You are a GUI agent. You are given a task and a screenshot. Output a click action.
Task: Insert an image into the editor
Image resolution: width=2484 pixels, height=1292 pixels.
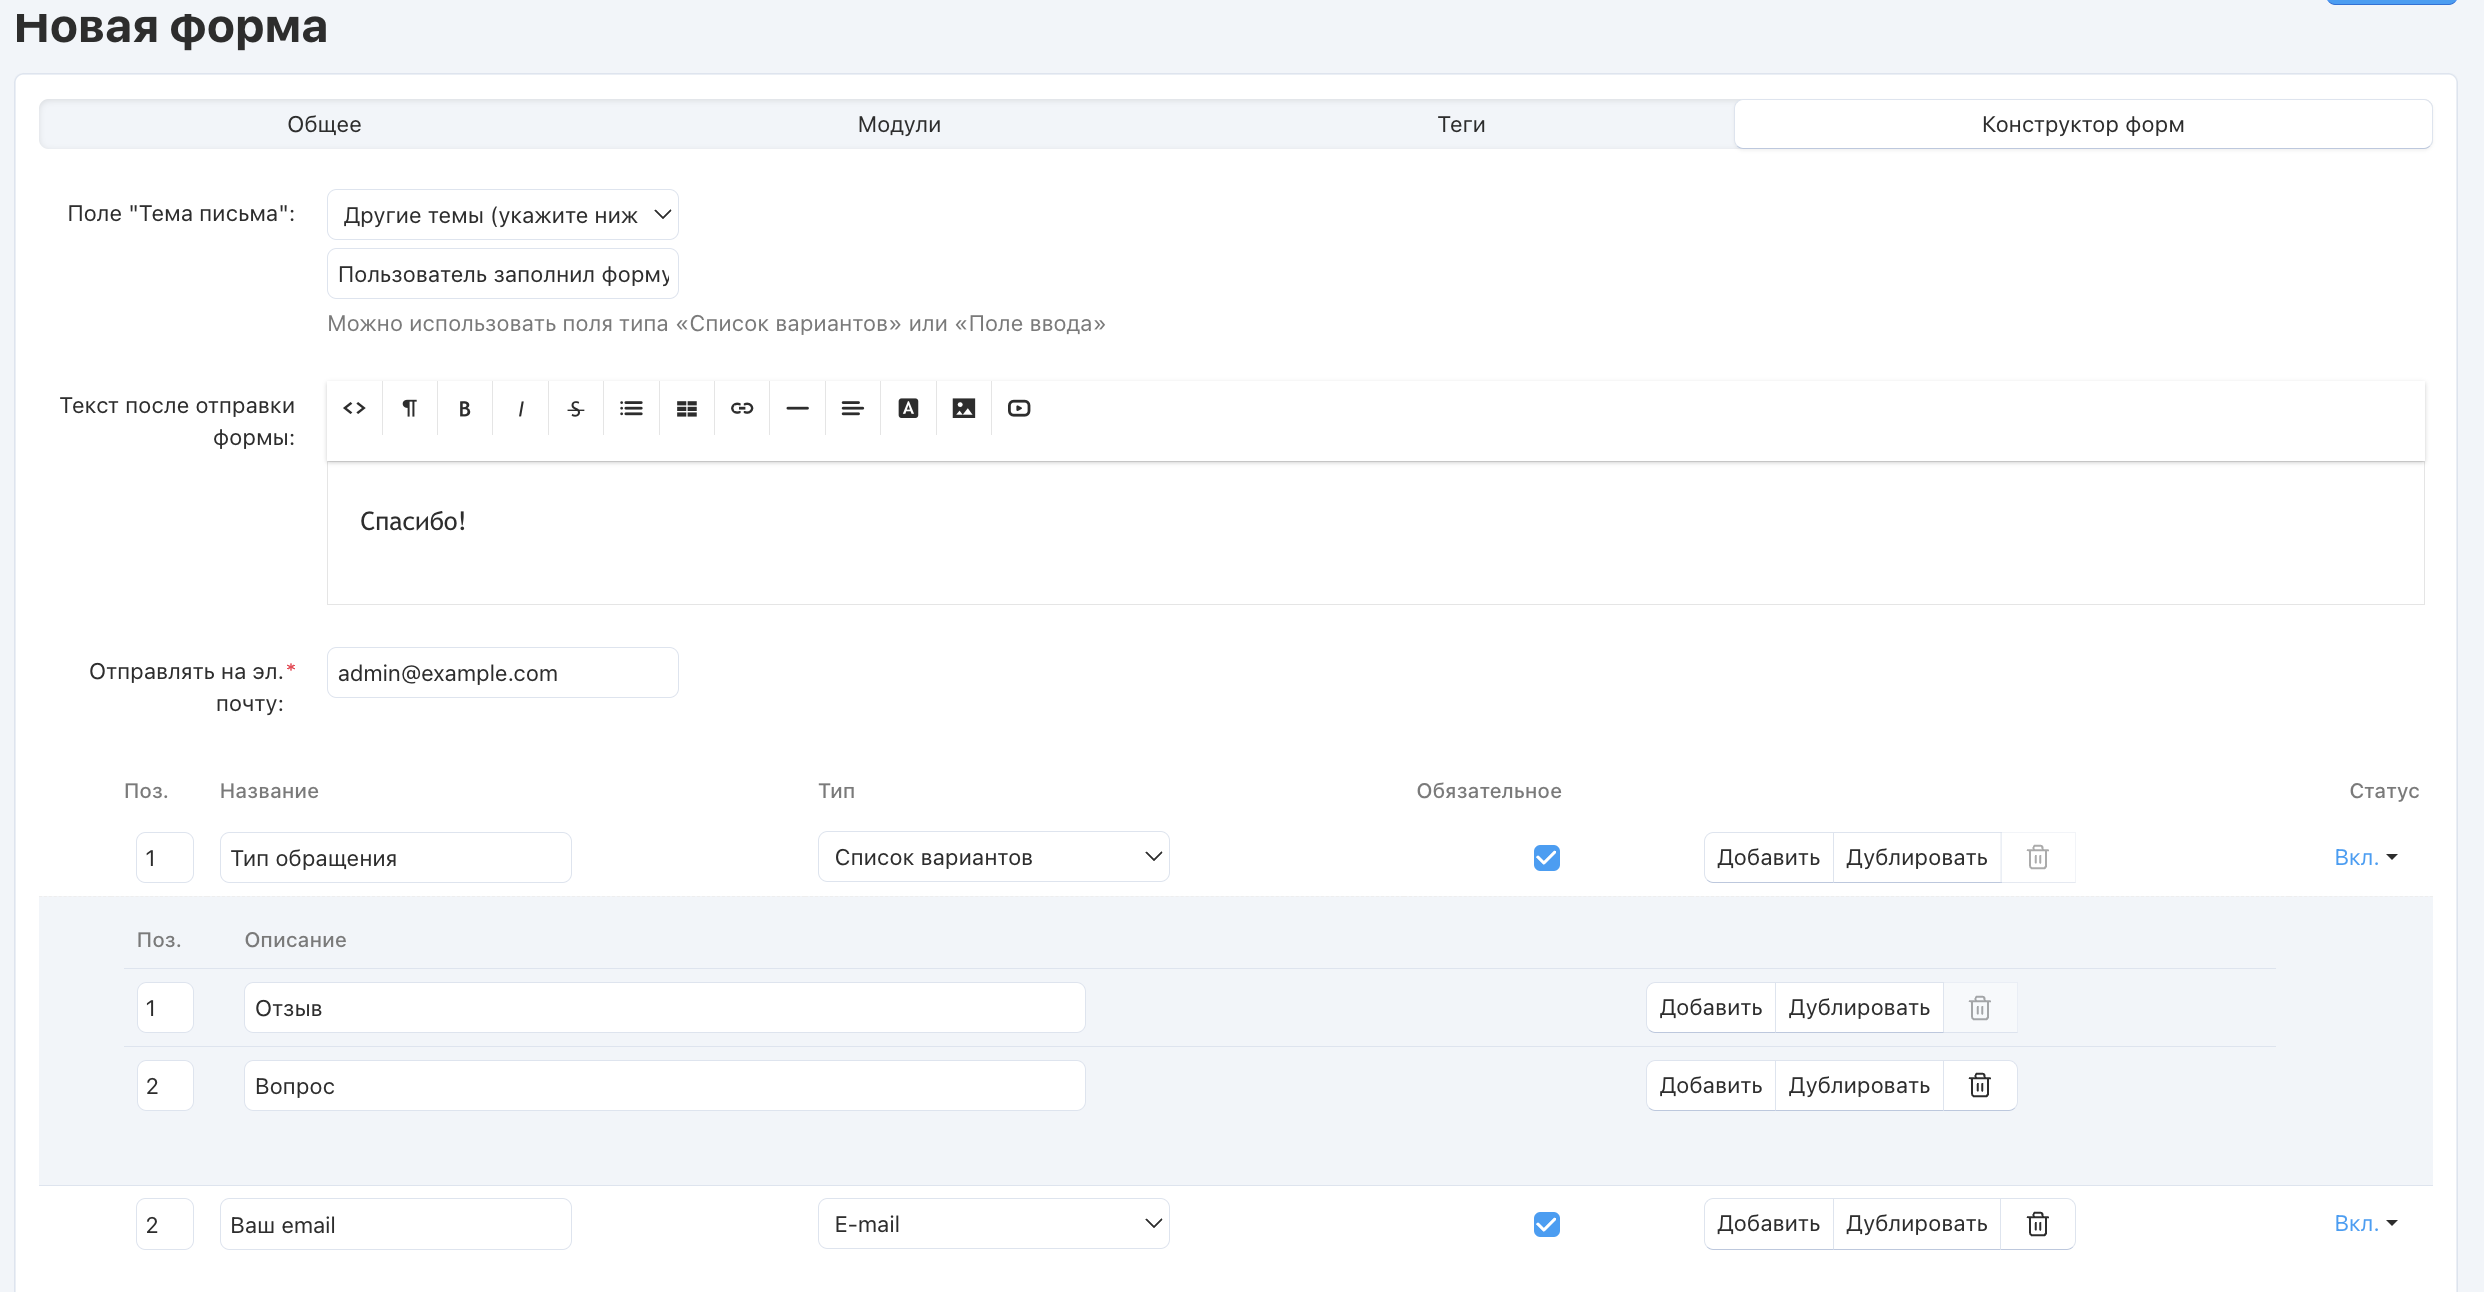pos(963,408)
